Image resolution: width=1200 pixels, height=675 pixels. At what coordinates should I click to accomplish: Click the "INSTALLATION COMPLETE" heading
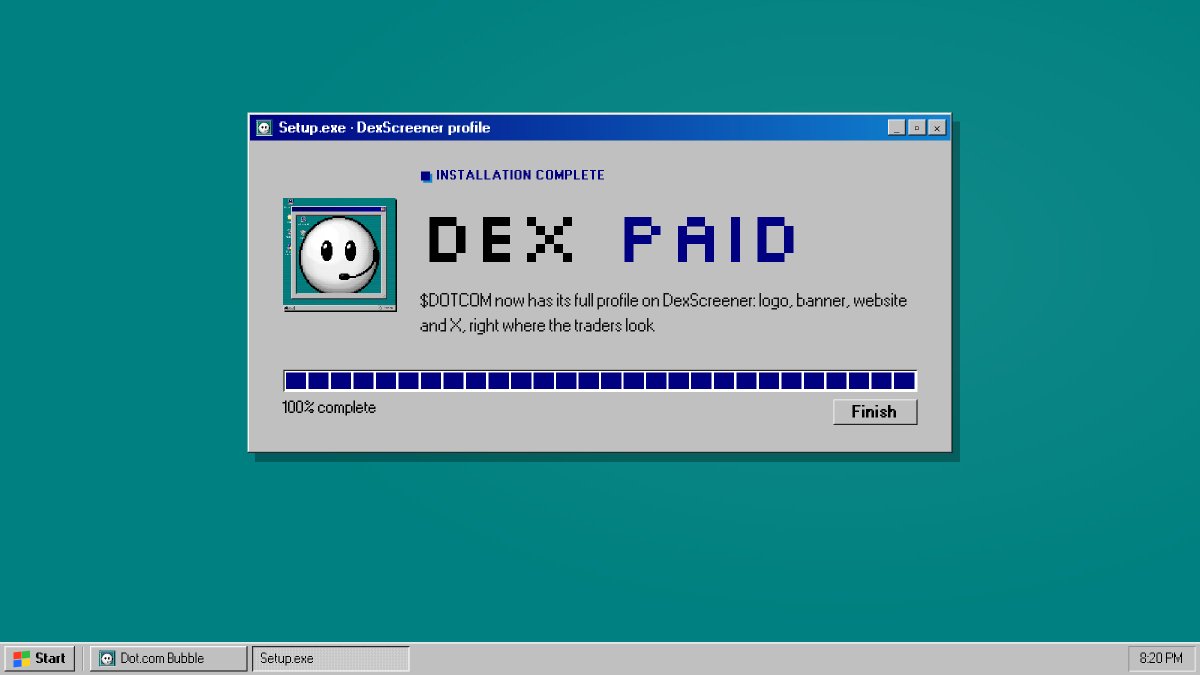click(x=520, y=175)
